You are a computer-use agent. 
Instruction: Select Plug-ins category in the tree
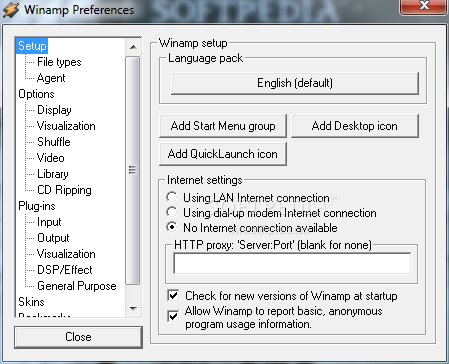point(37,206)
